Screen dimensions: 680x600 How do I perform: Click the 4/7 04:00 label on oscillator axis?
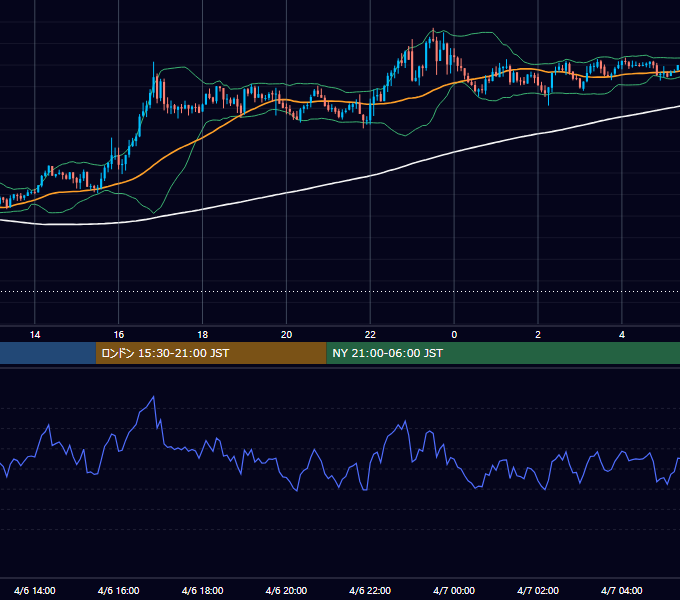[622, 590]
